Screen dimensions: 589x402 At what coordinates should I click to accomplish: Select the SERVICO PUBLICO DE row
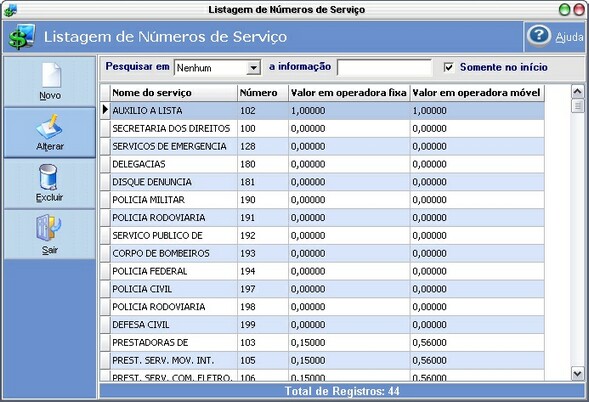[x=322, y=236]
